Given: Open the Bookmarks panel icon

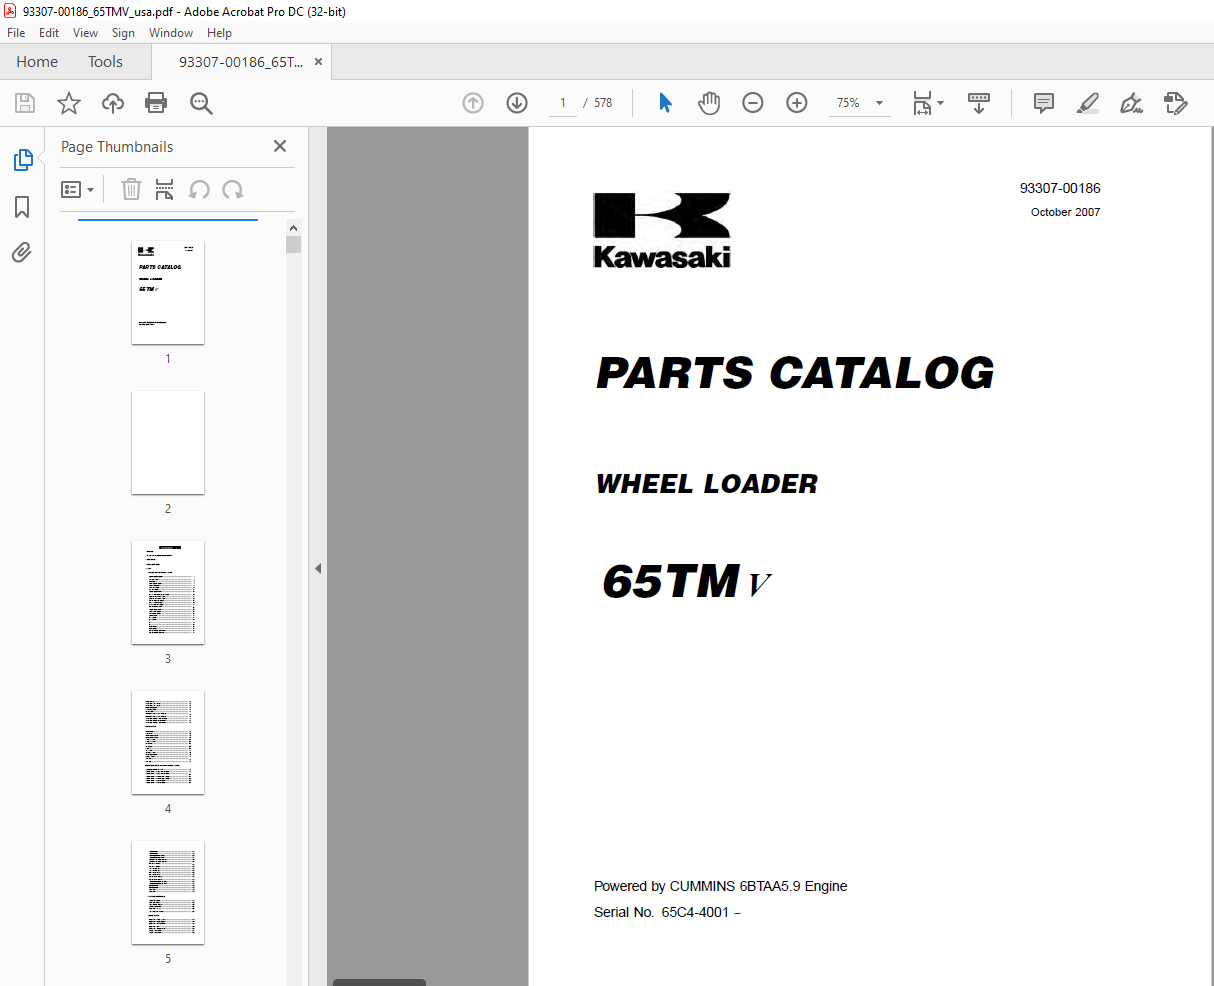Looking at the screenshot, I should (22, 207).
